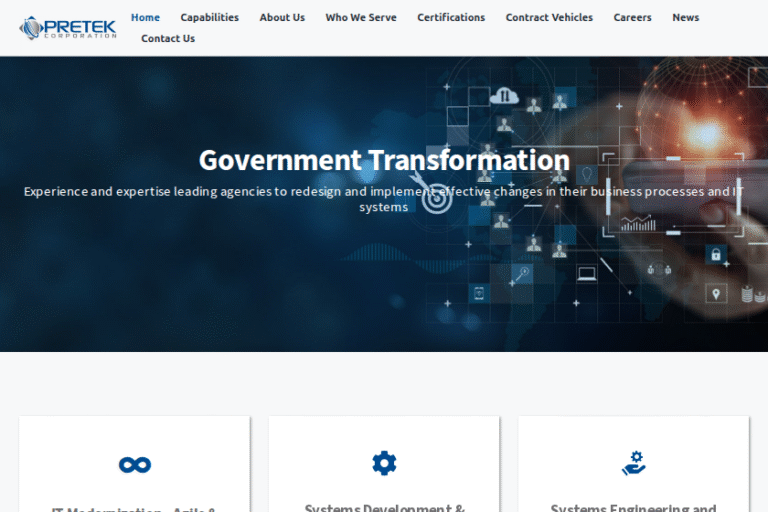This screenshot has width=768, height=512.
Task: Open the IT Modernization card title
Action: point(134,508)
